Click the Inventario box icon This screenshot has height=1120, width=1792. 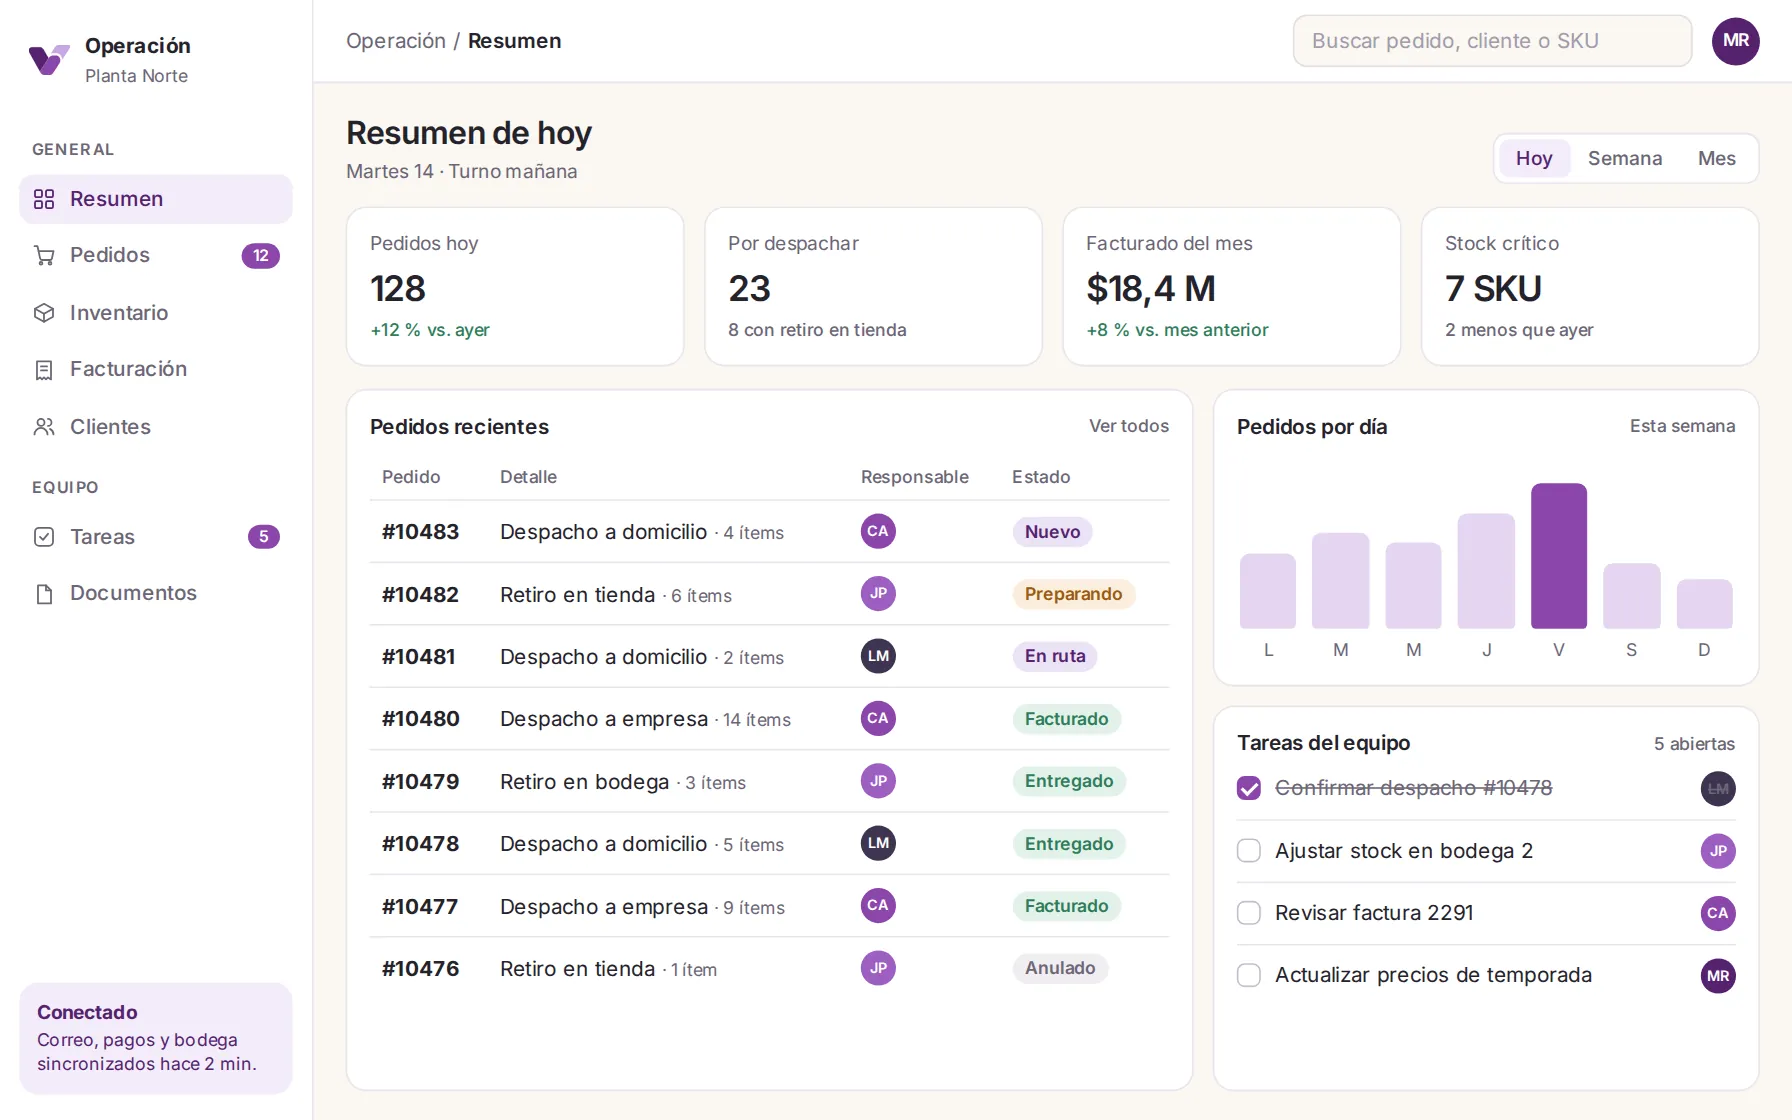coord(44,313)
